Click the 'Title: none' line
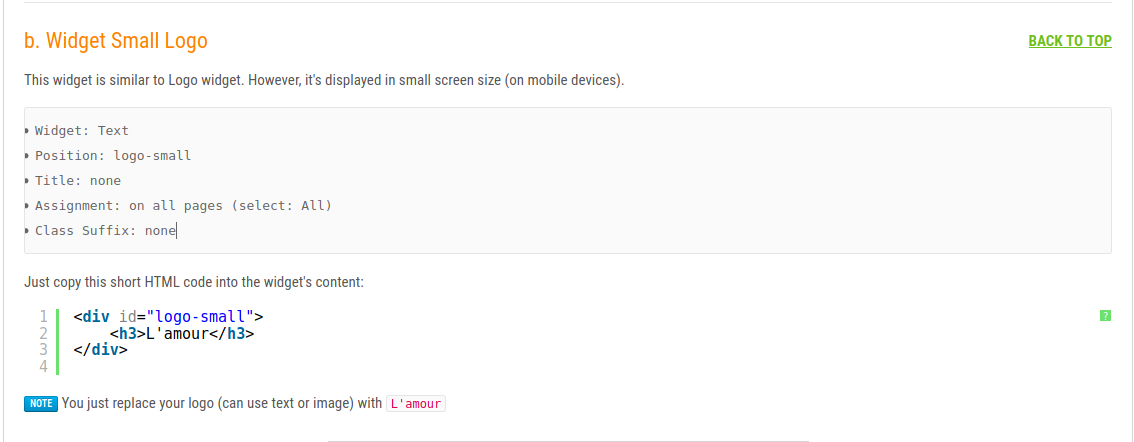Screen dimensions: 1134x442 (77, 181)
